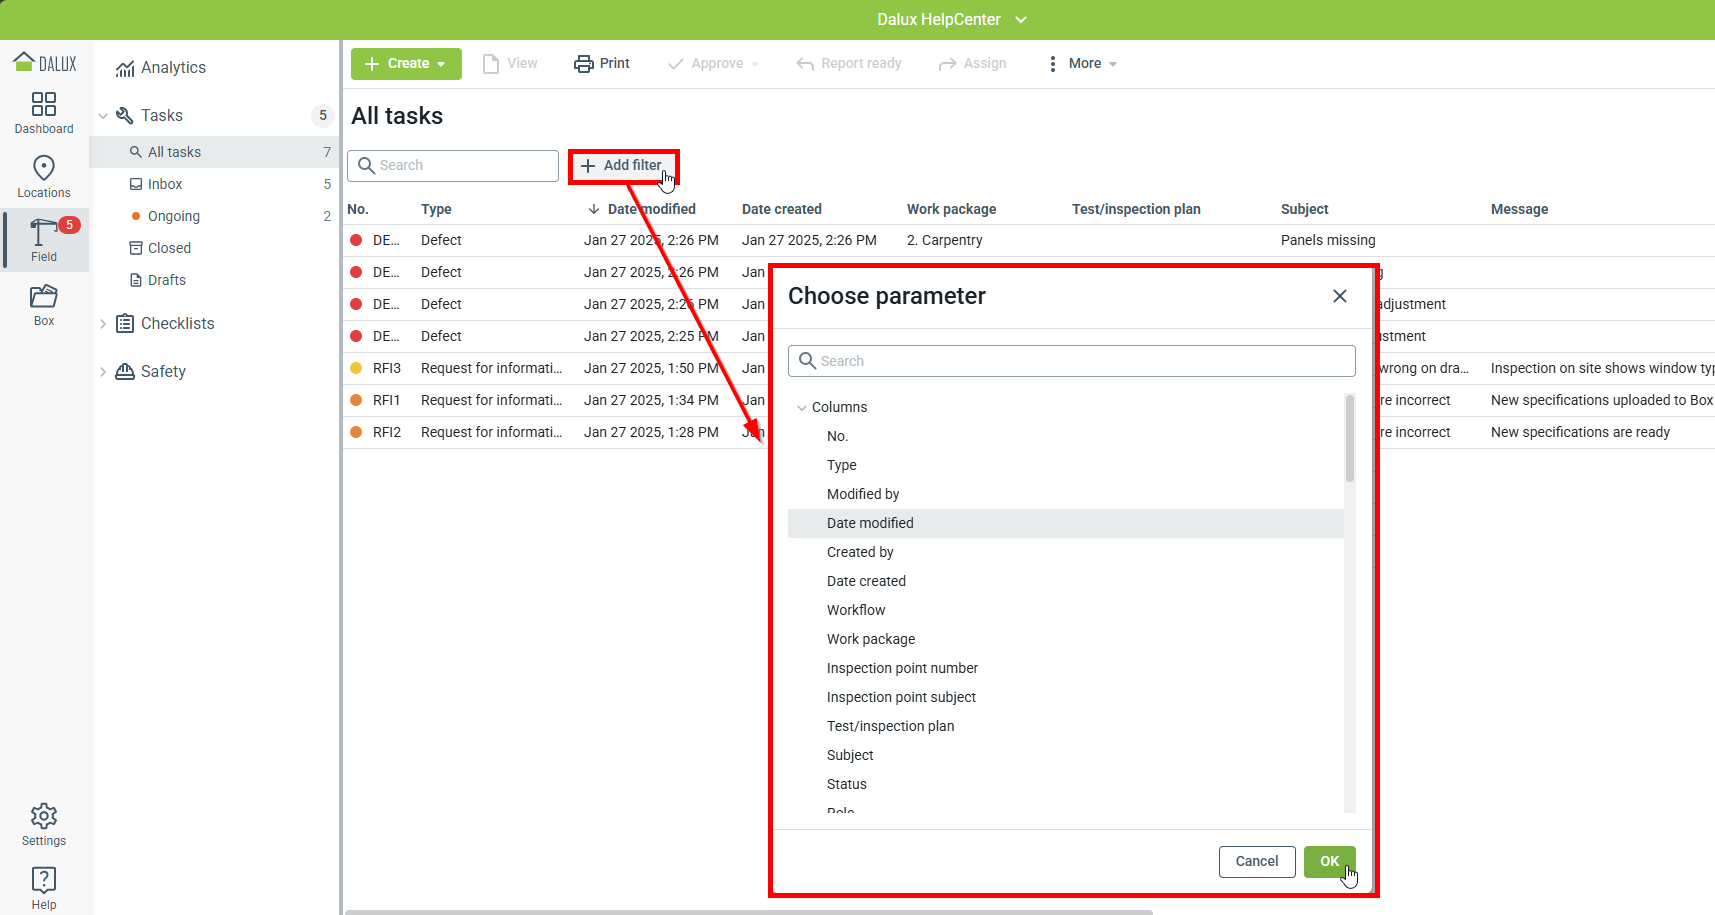Open Analytics in the navigation panel
1715x915 pixels.
pyautogui.click(x=172, y=67)
